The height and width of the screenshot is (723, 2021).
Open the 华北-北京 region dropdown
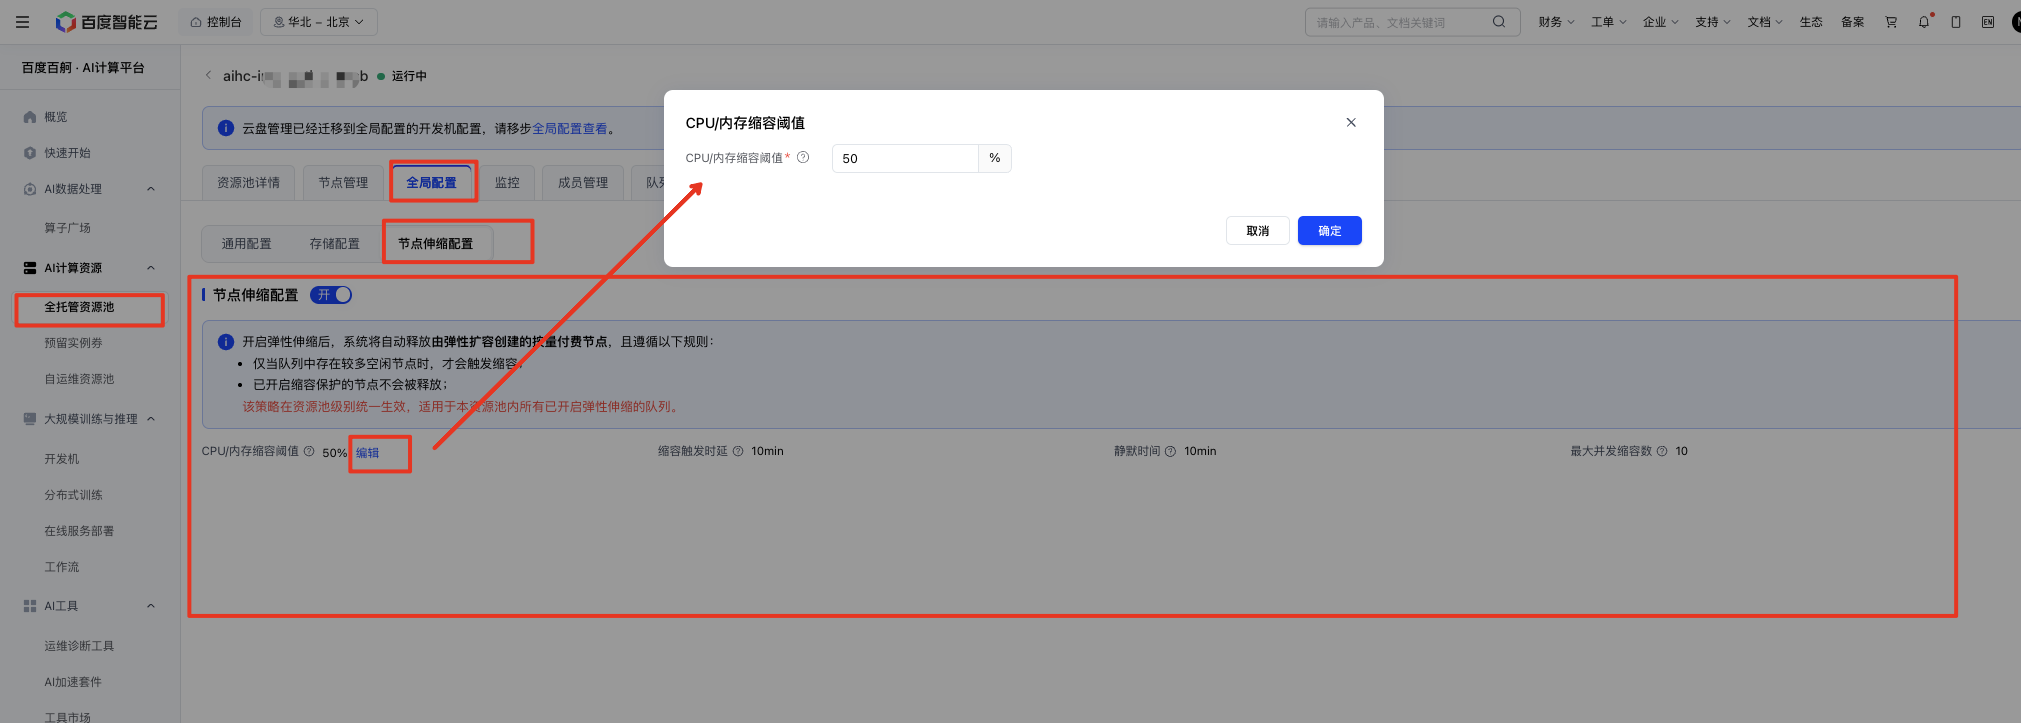click(x=319, y=22)
